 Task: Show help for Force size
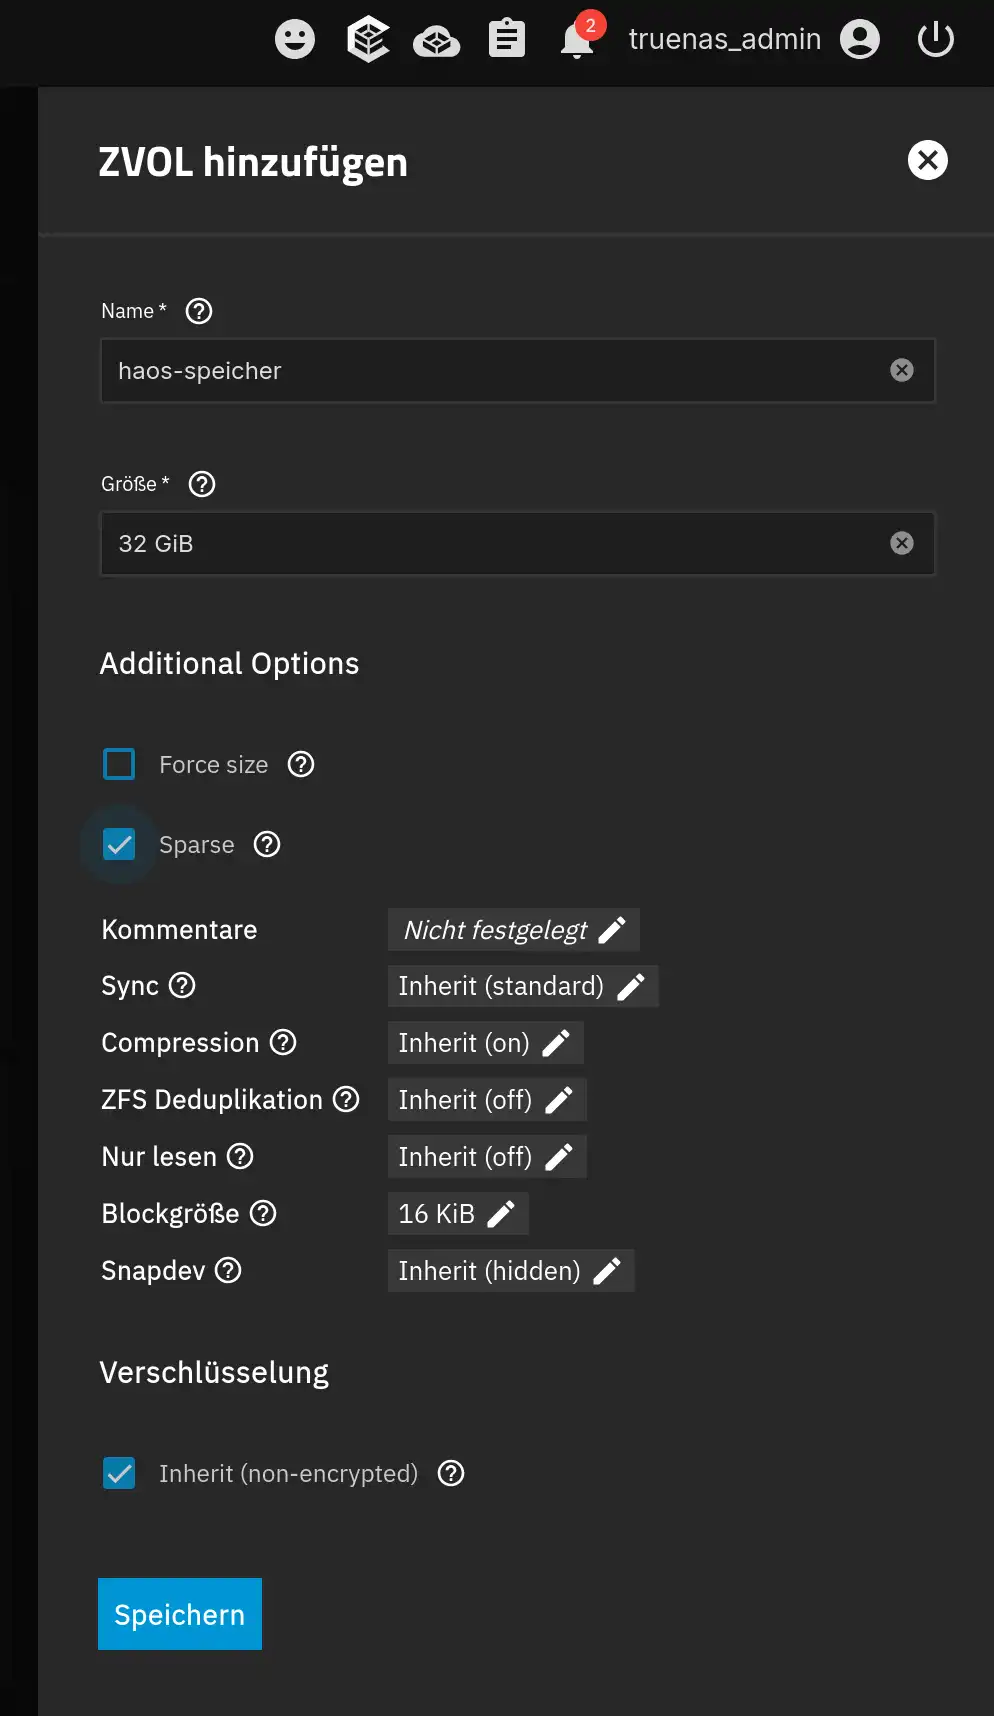[301, 764]
